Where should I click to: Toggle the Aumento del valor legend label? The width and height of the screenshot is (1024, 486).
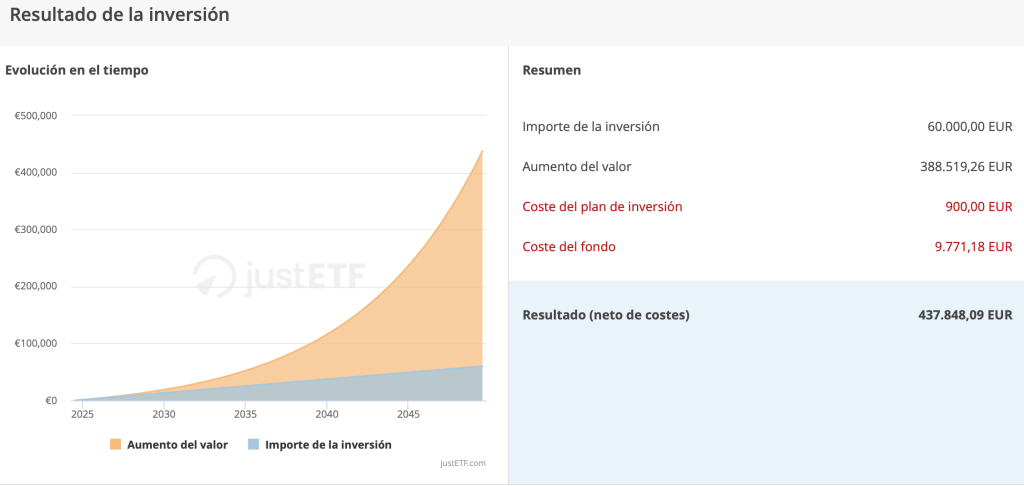[177, 444]
